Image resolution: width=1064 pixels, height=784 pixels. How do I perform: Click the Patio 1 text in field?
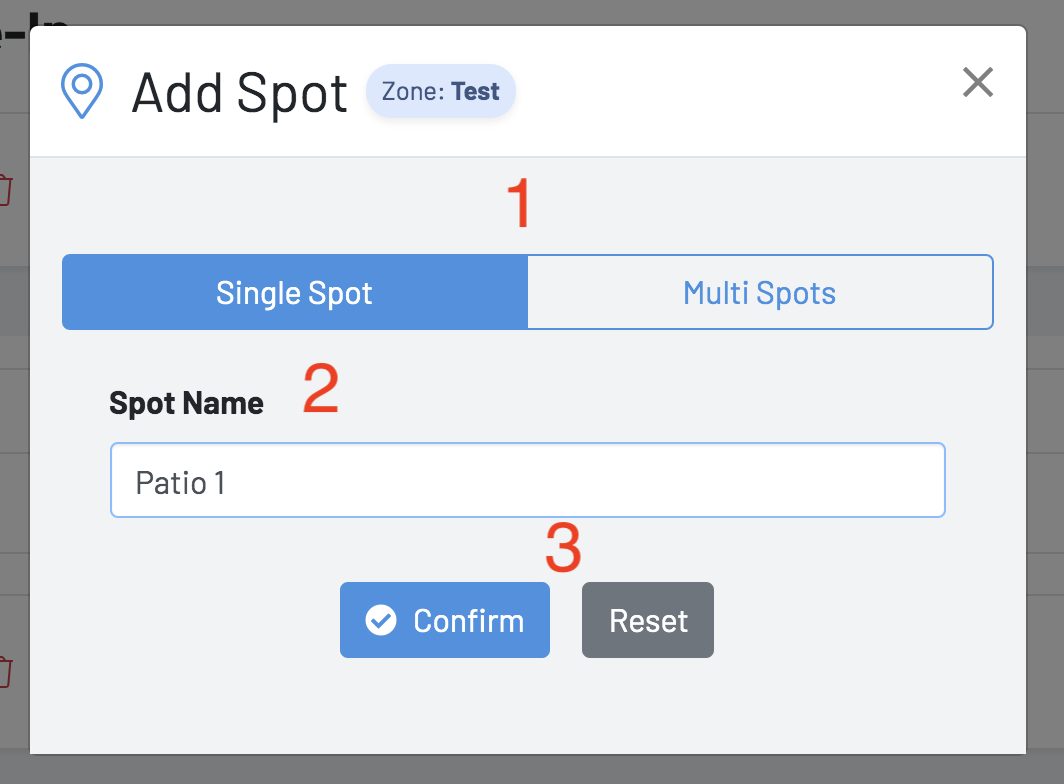pos(181,483)
